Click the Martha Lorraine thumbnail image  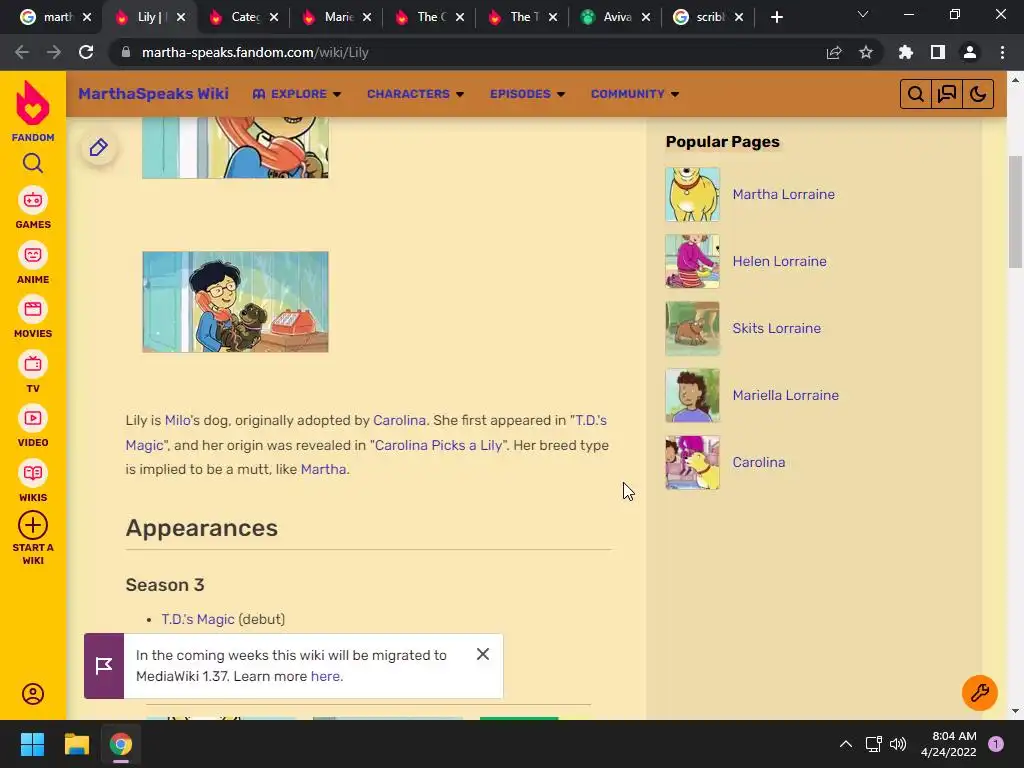[692, 194]
